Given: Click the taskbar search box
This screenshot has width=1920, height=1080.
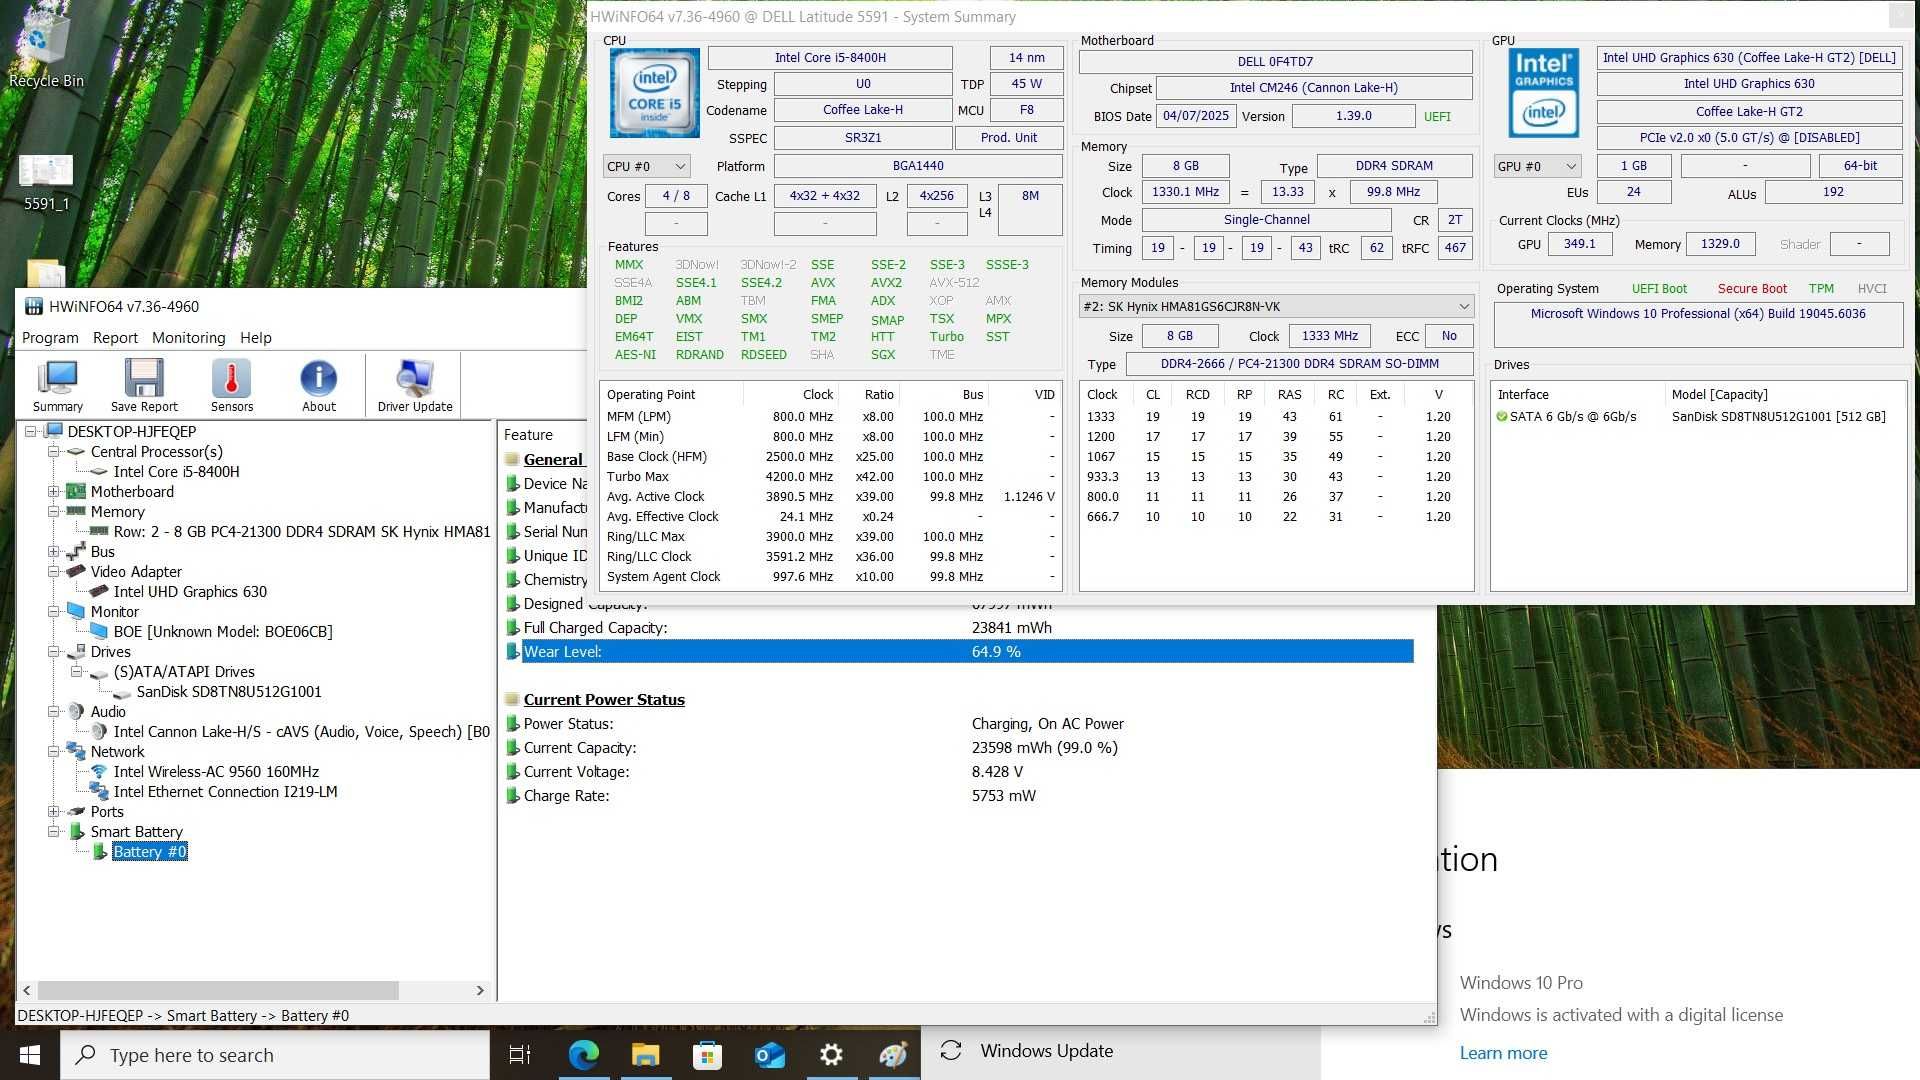Looking at the screenshot, I should (275, 1055).
